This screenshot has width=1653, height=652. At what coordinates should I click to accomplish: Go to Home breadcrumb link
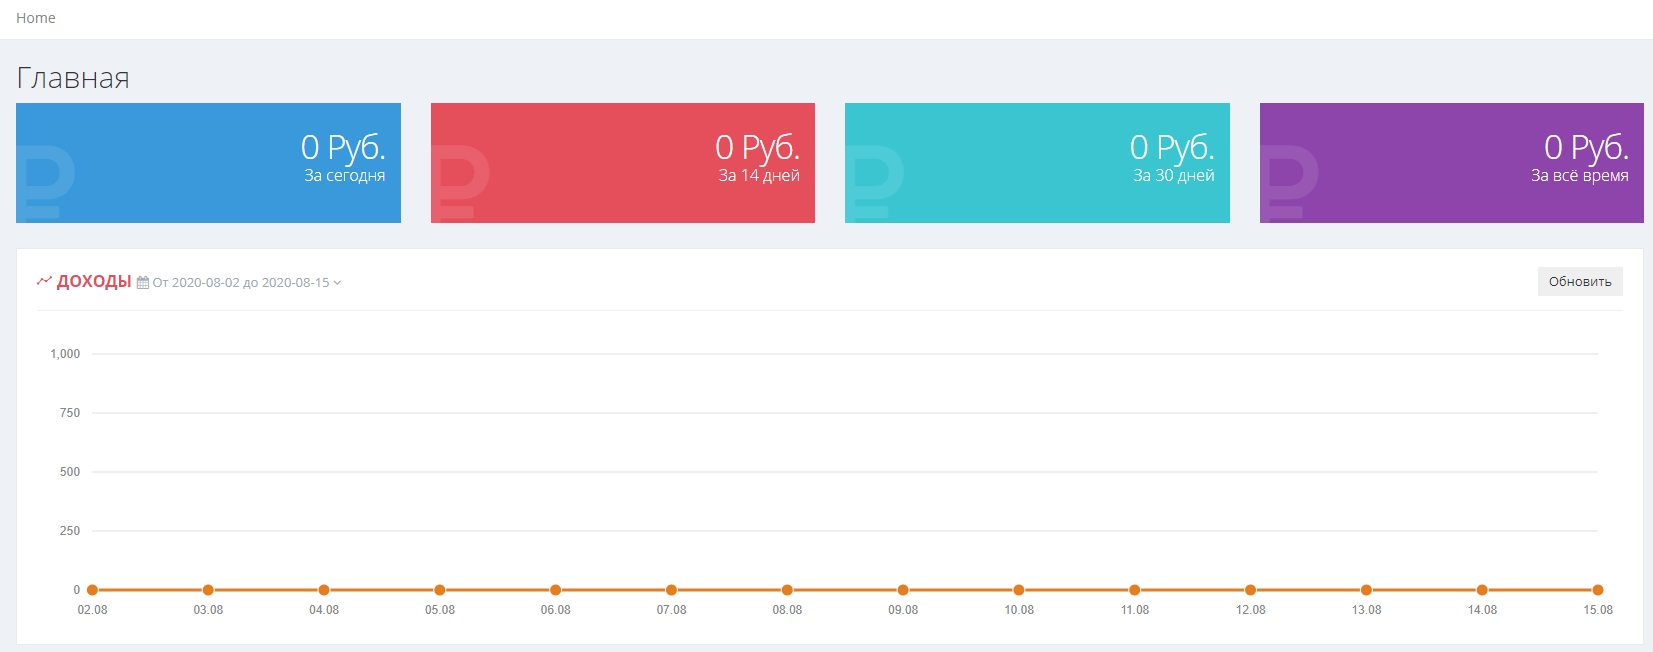coord(36,18)
